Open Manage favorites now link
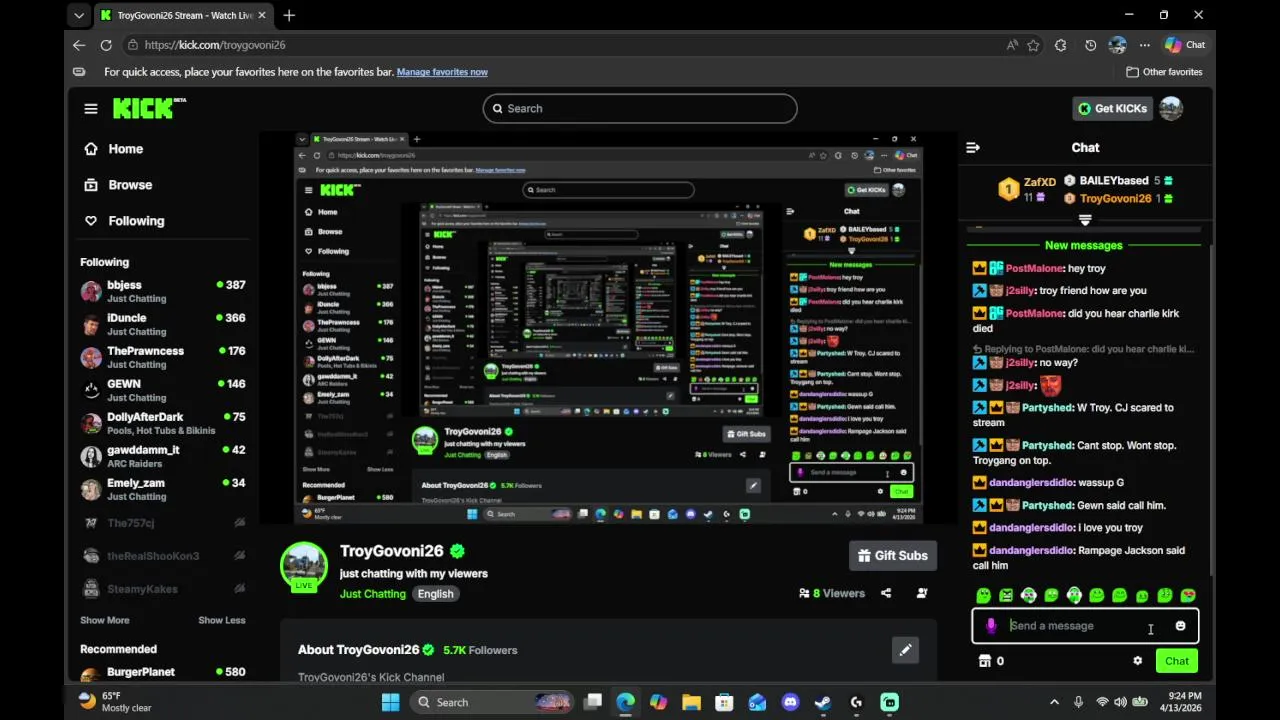This screenshot has width=1280, height=720. (x=442, y=72)
